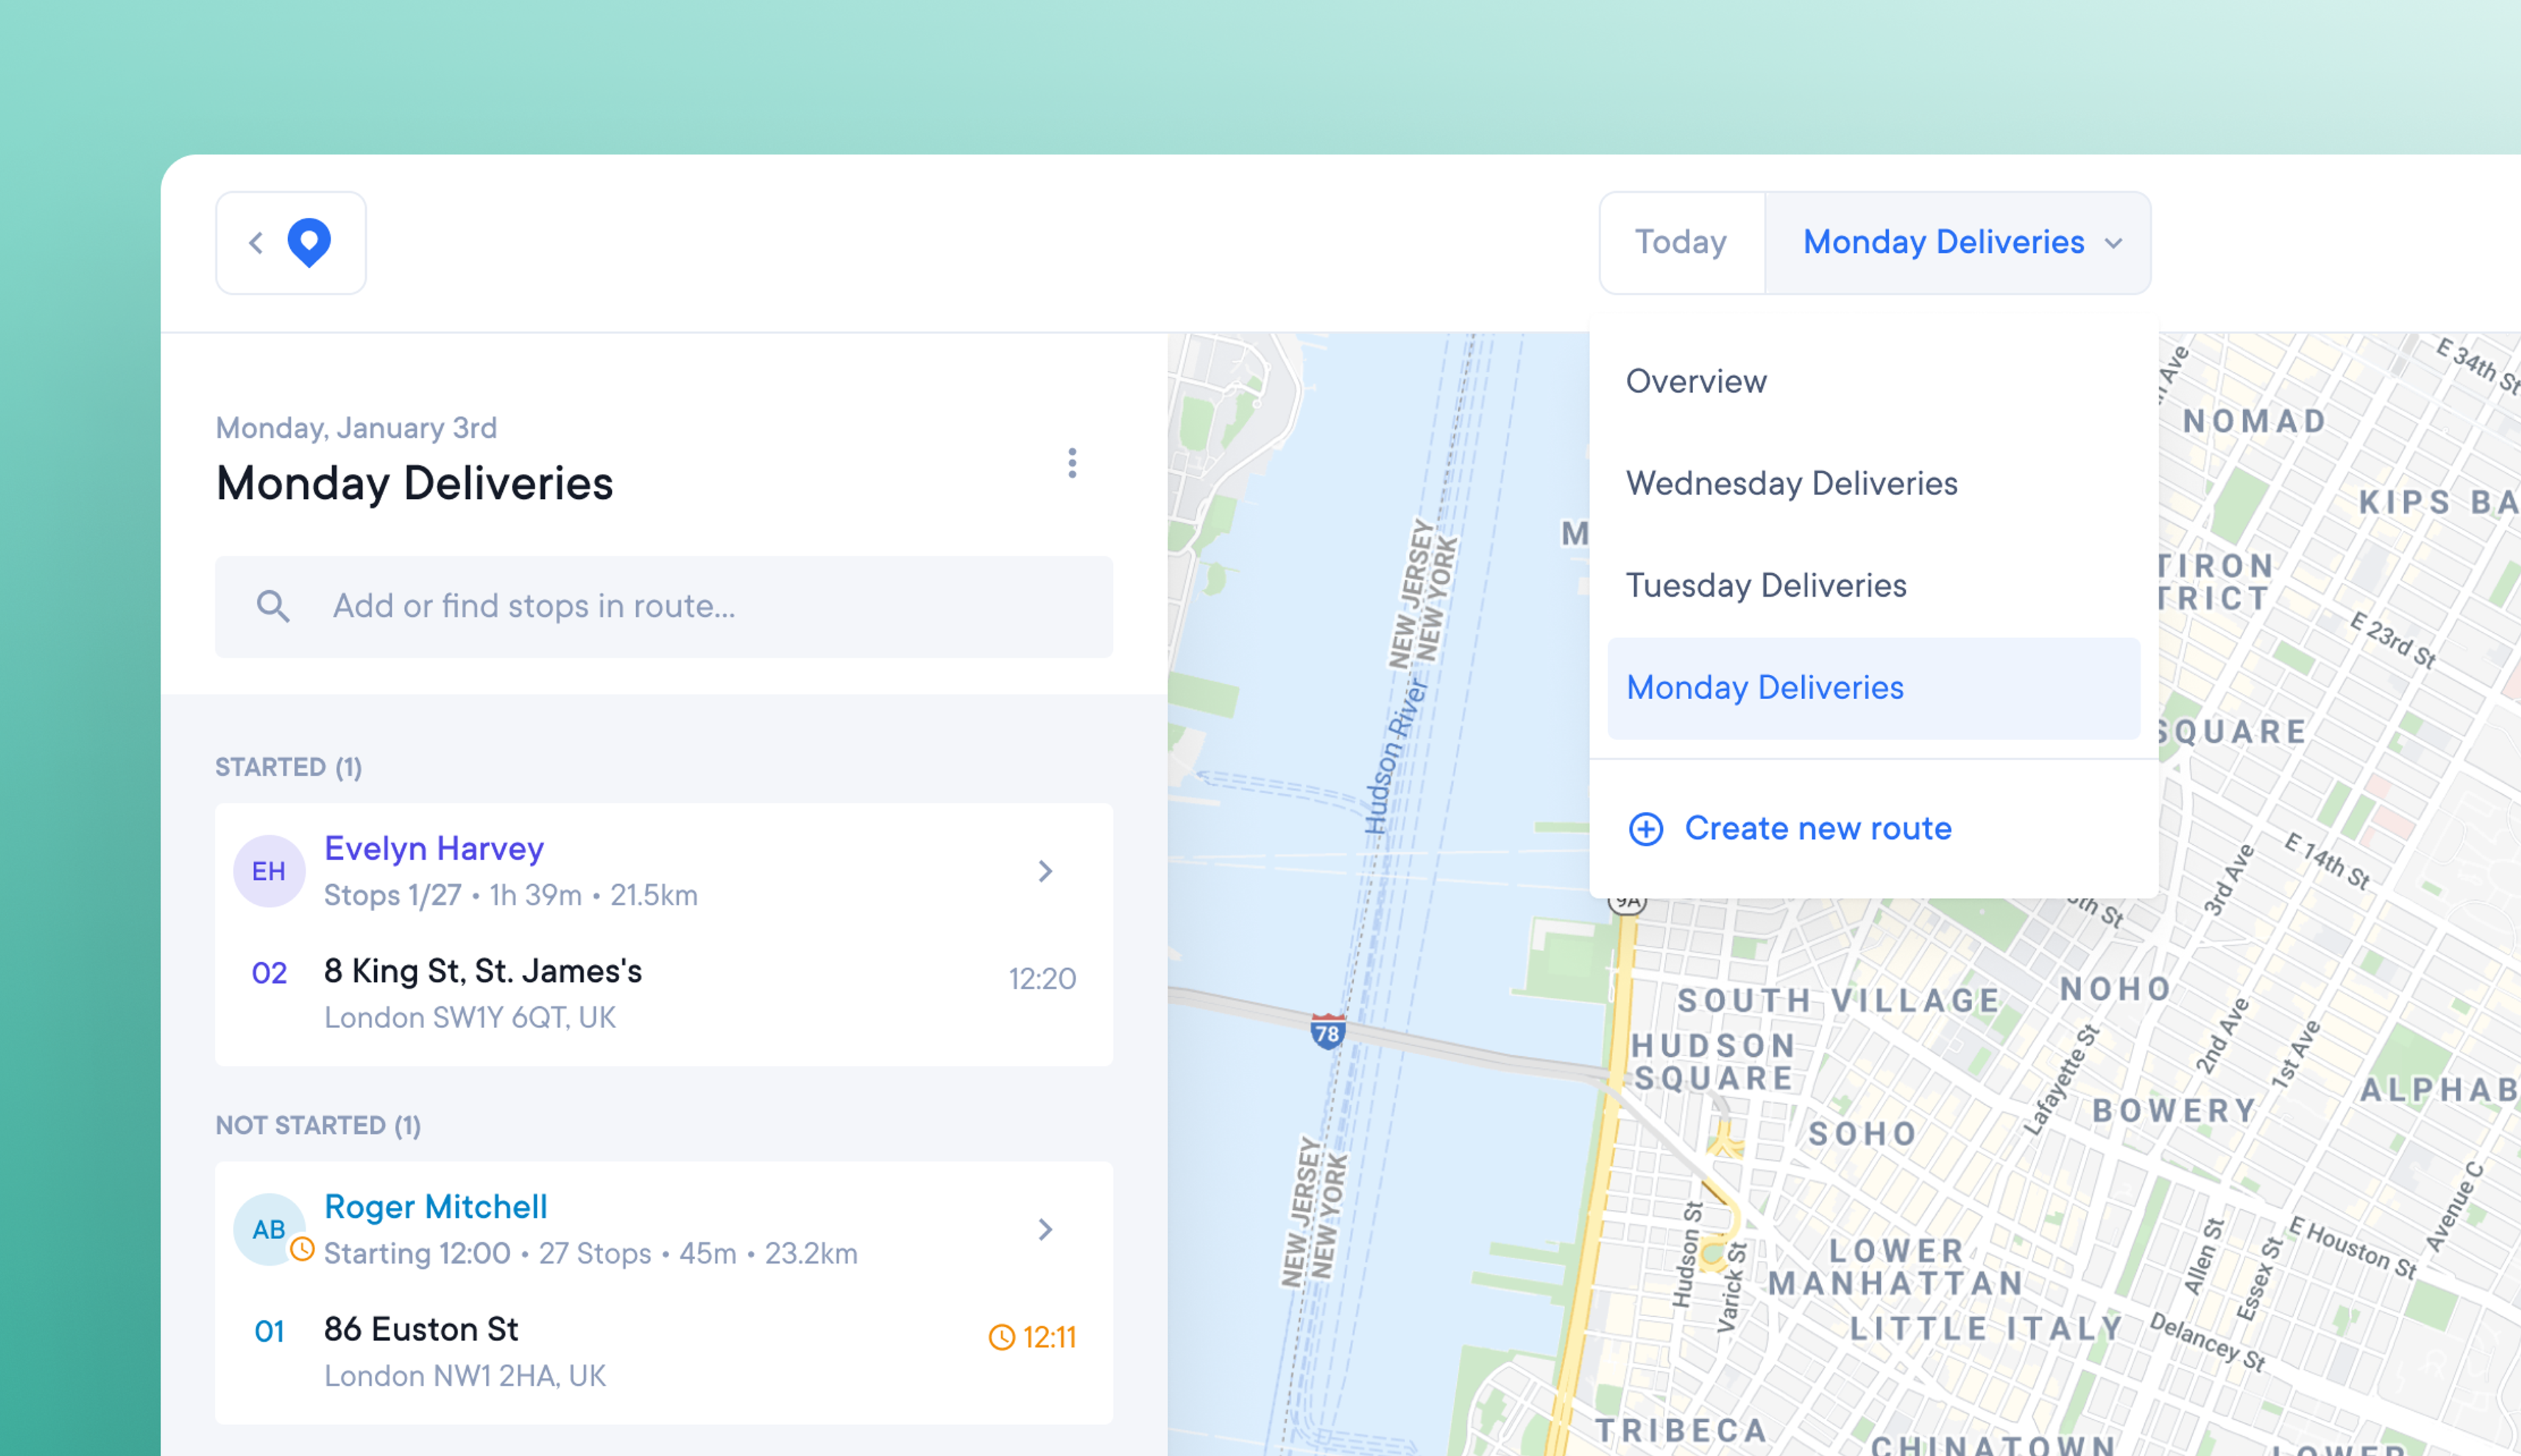
Task: Click London SW1Y 6QT, UK address line
Action: 470,1018
